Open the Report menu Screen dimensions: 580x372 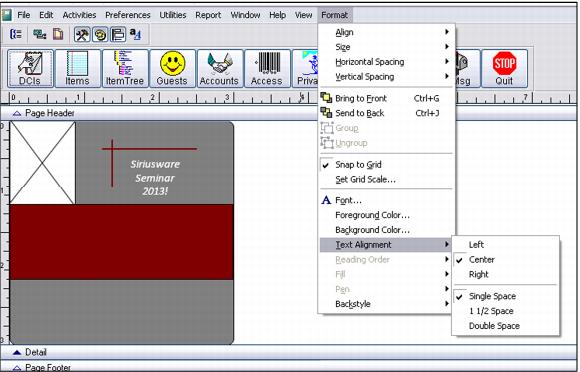pyautogui.click(x=208, y=15)
